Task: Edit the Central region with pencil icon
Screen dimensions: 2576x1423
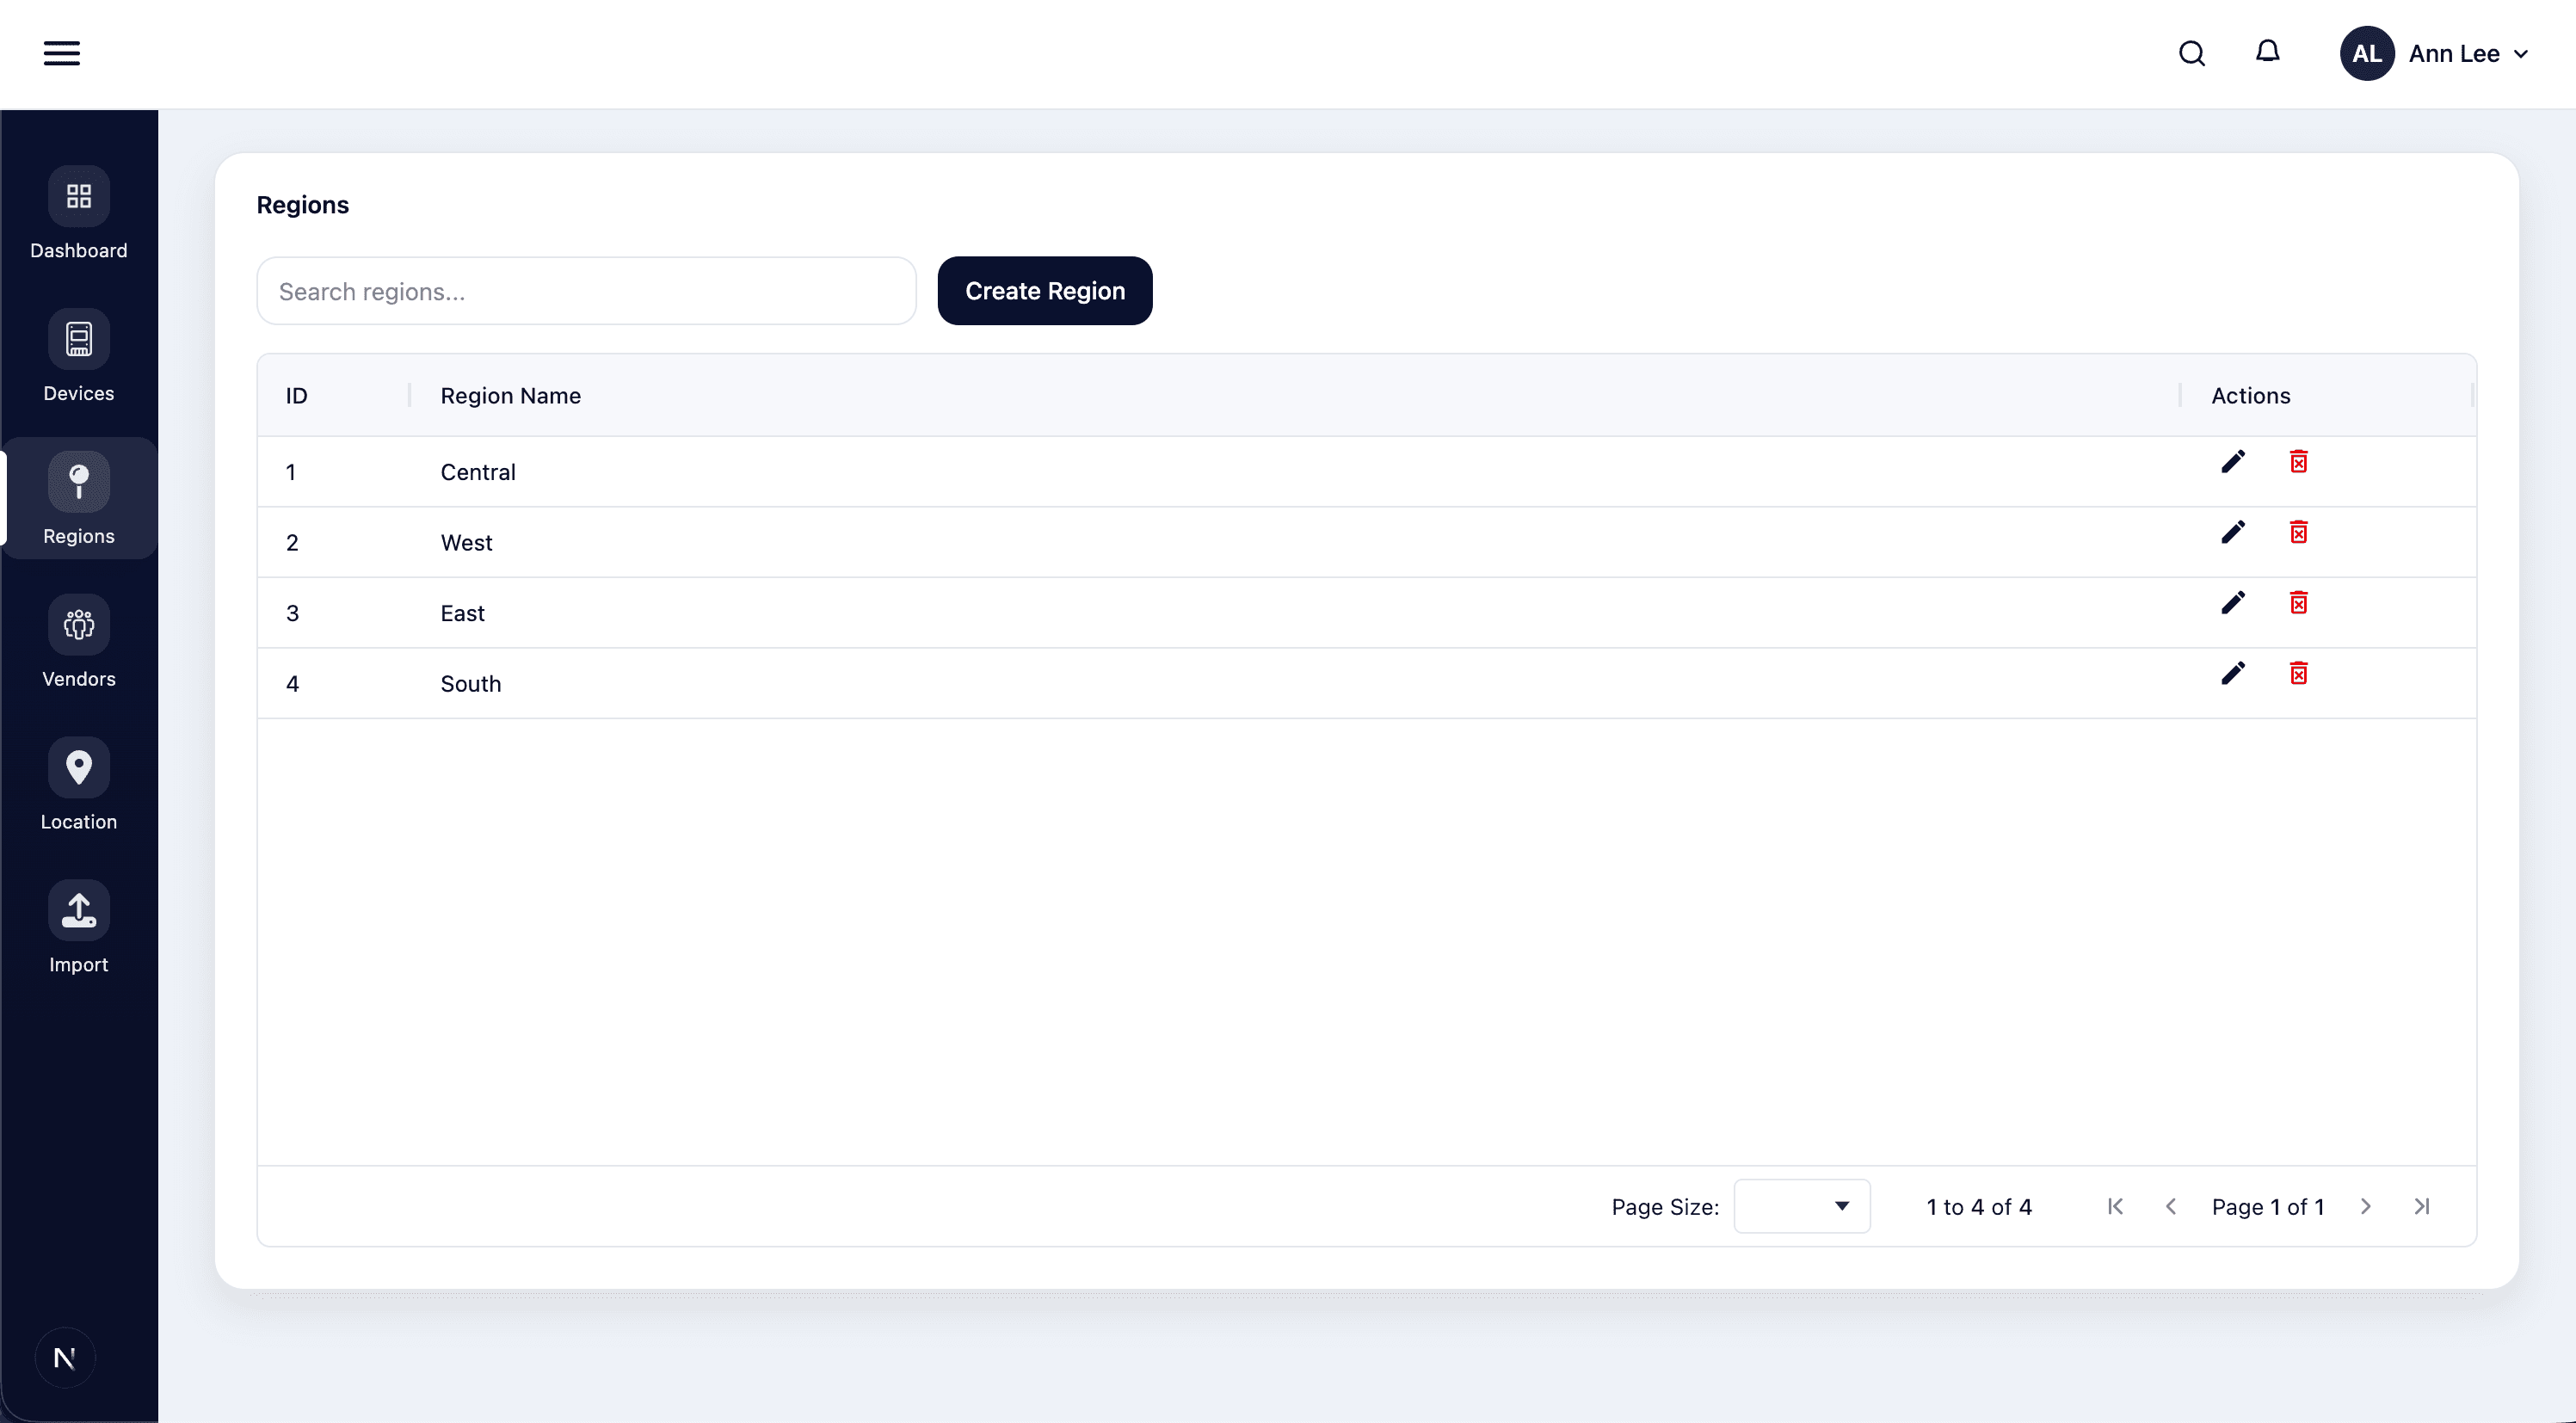Action: 2232,461
